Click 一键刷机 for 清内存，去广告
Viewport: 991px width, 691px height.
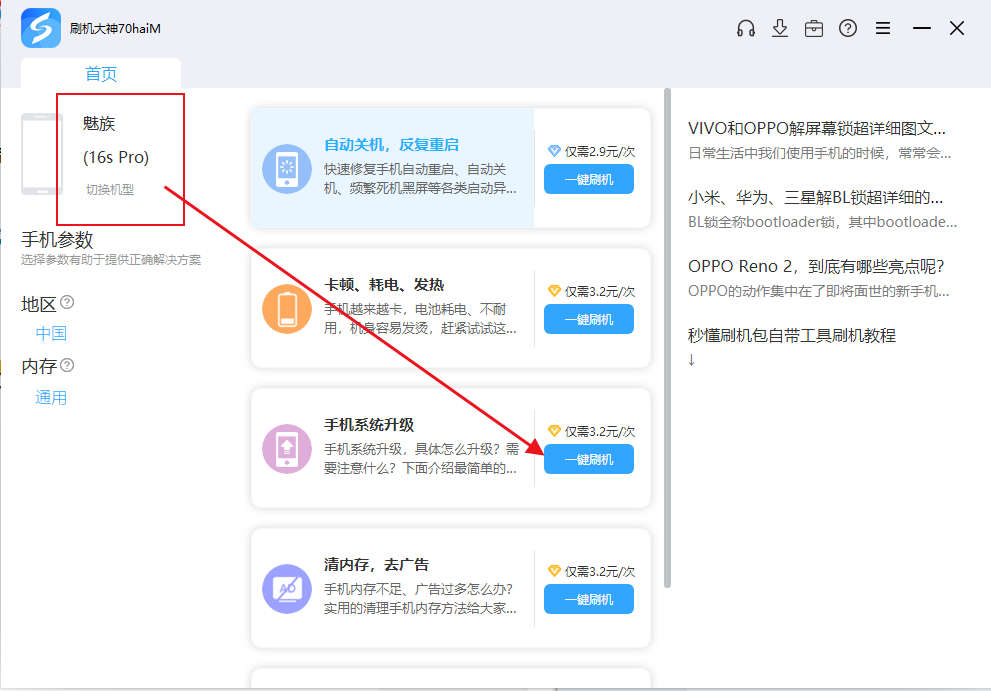(589, 599)
